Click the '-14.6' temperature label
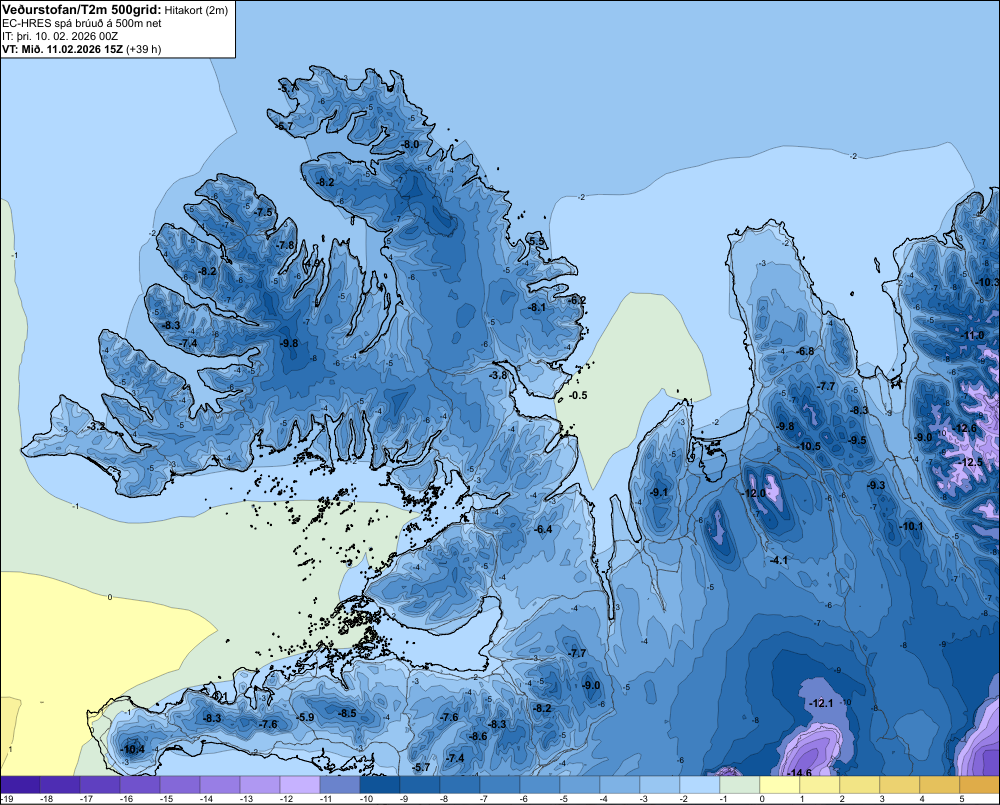 tap(800, 772)
